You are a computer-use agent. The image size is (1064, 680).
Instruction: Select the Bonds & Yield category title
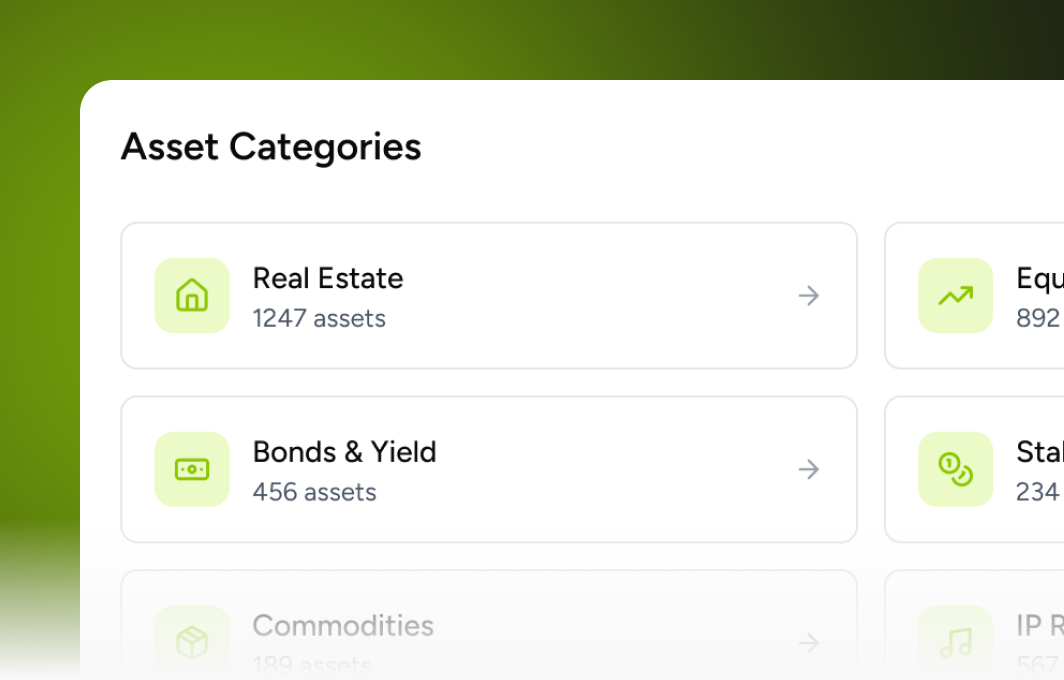(x=344, y=452)
